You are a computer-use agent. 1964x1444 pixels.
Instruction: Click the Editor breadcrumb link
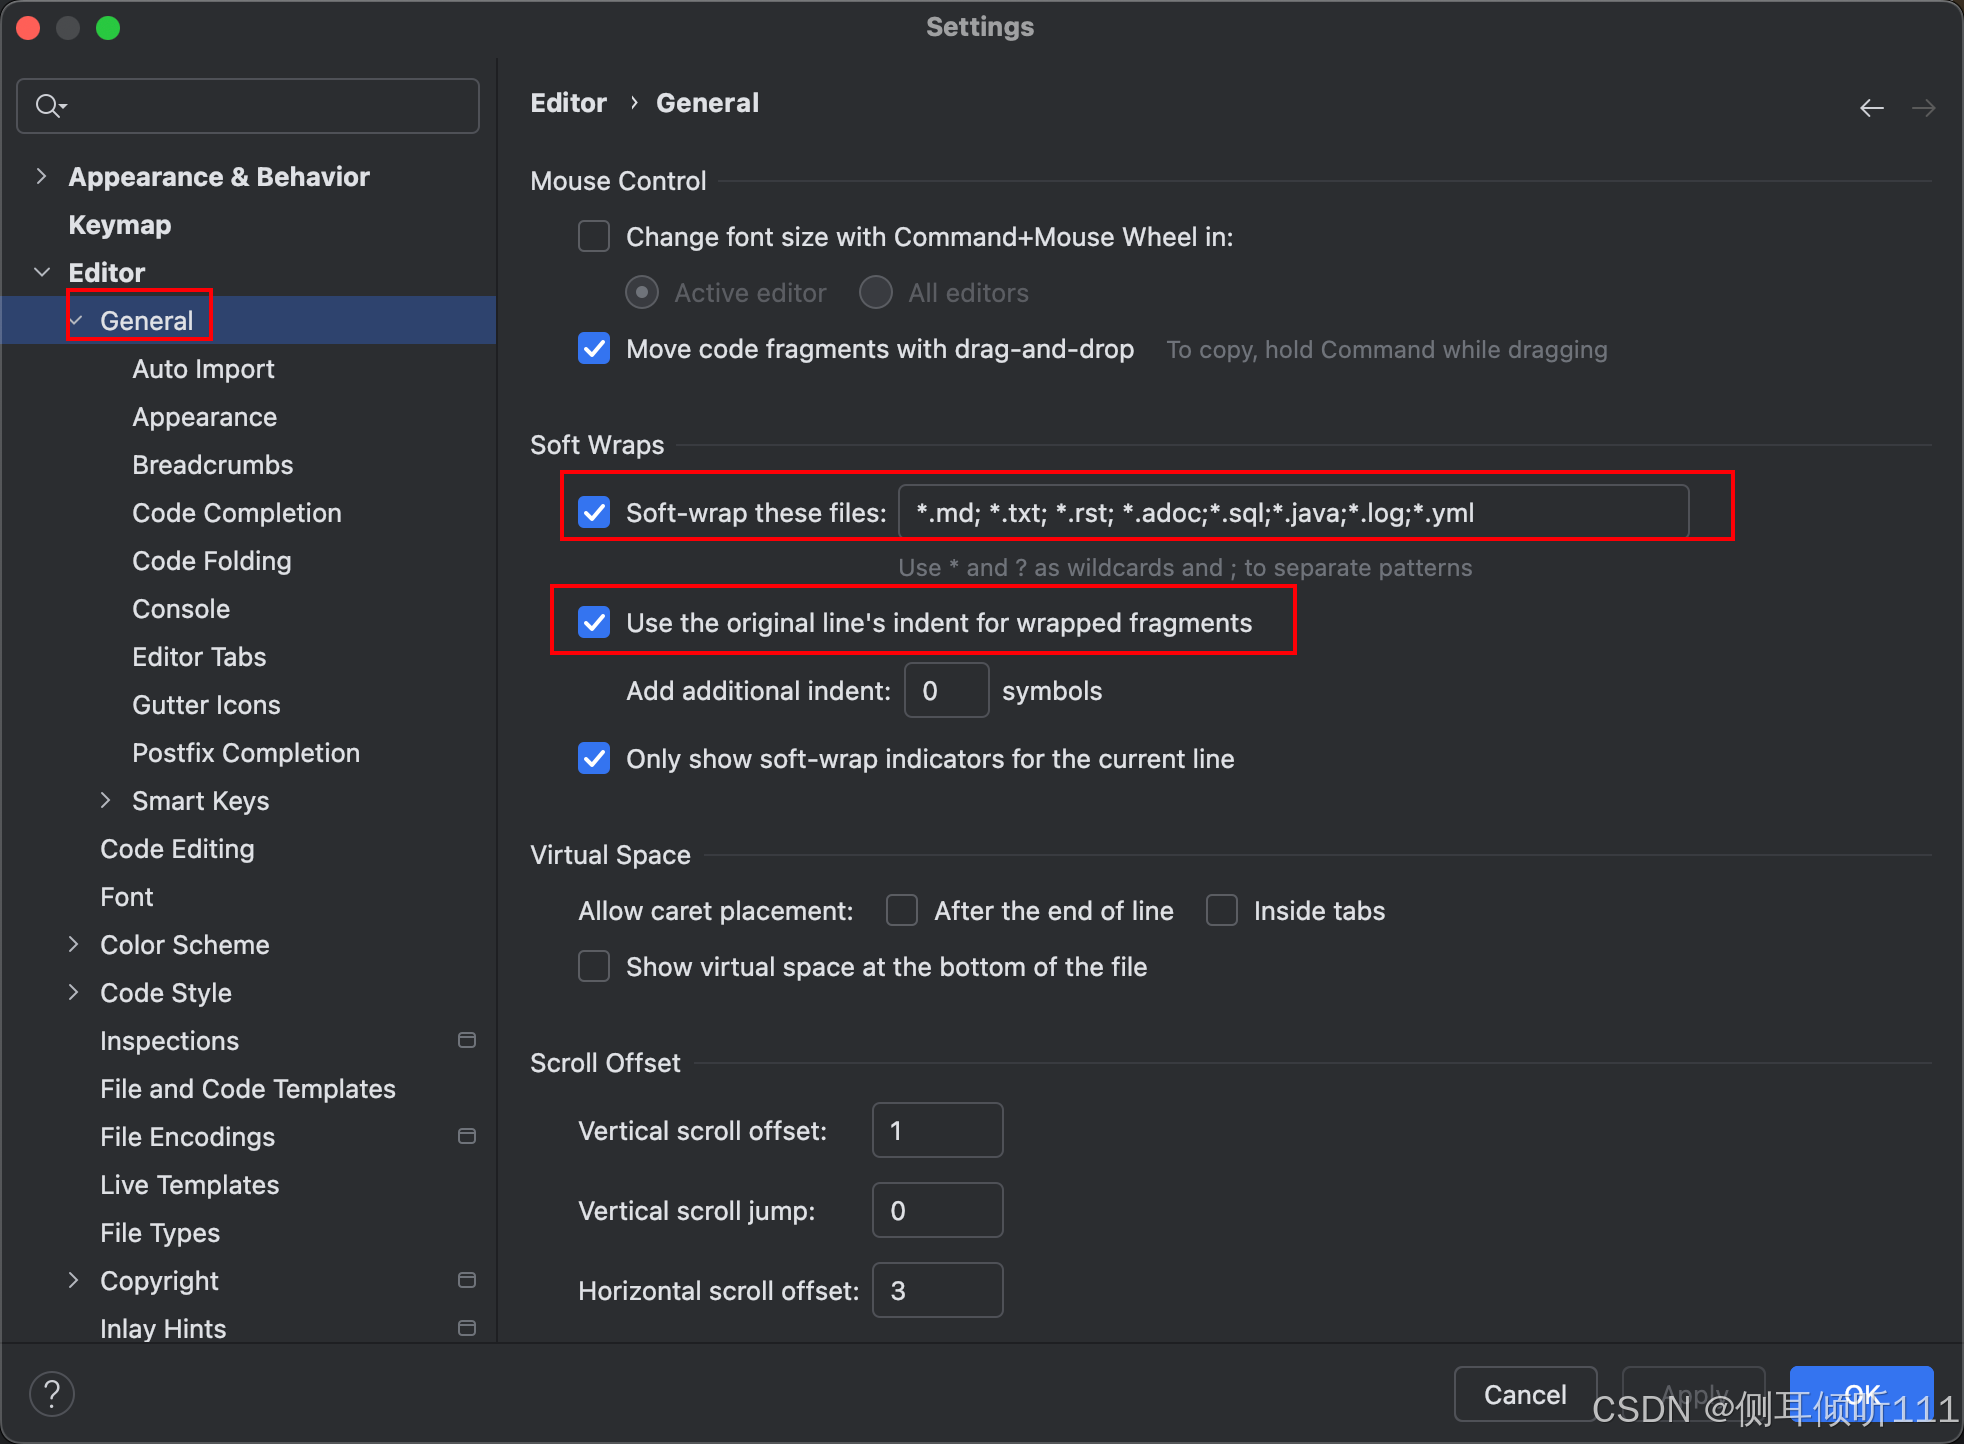568,103
